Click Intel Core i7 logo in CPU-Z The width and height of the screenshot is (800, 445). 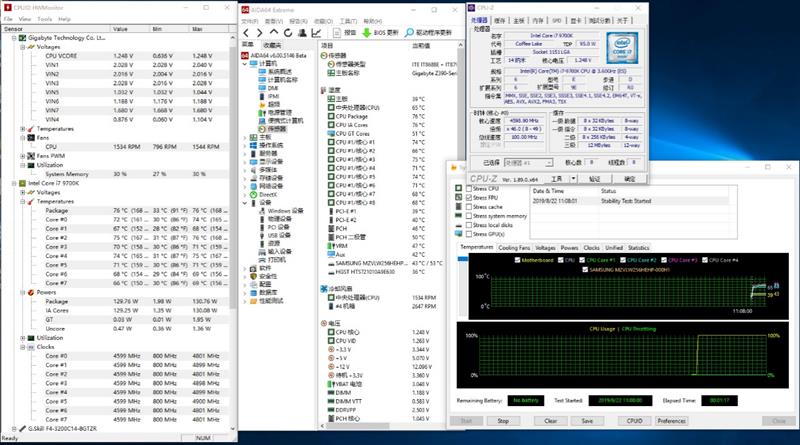pyautogui.click(x=622, y=48)
